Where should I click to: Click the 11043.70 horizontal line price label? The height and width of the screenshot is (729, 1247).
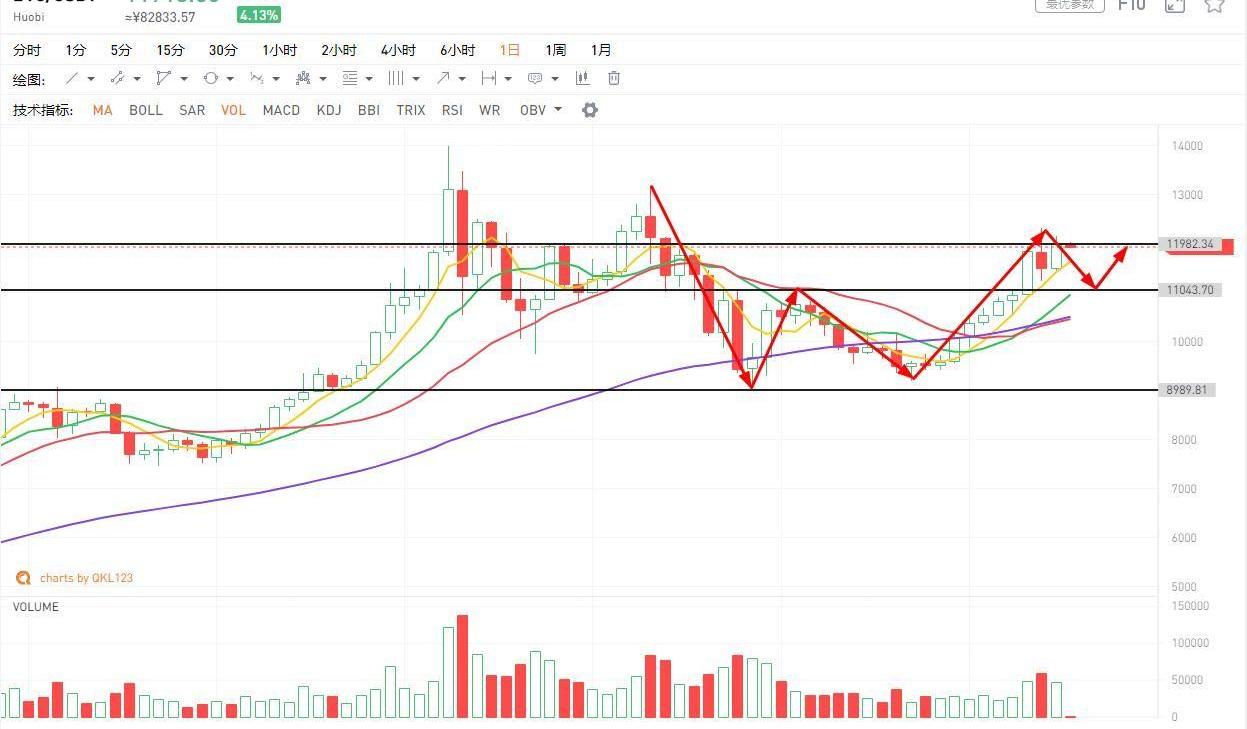1189,290
